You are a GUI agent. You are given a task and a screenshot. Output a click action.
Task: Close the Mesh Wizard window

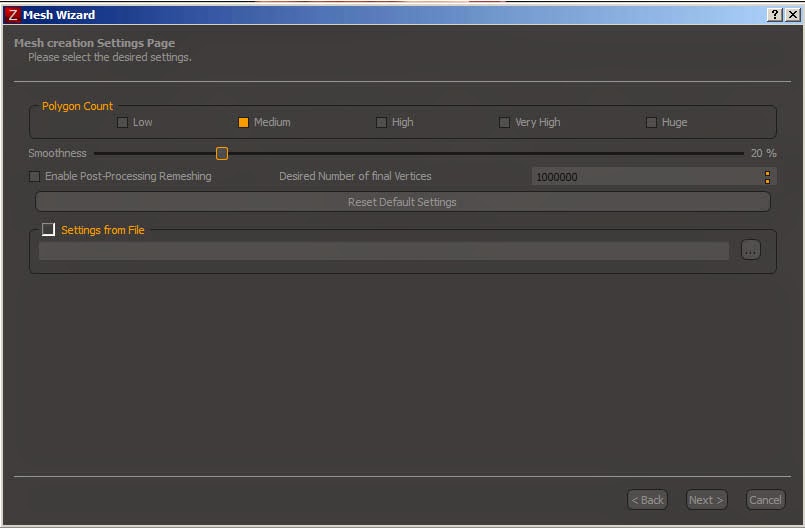point(793,14)
